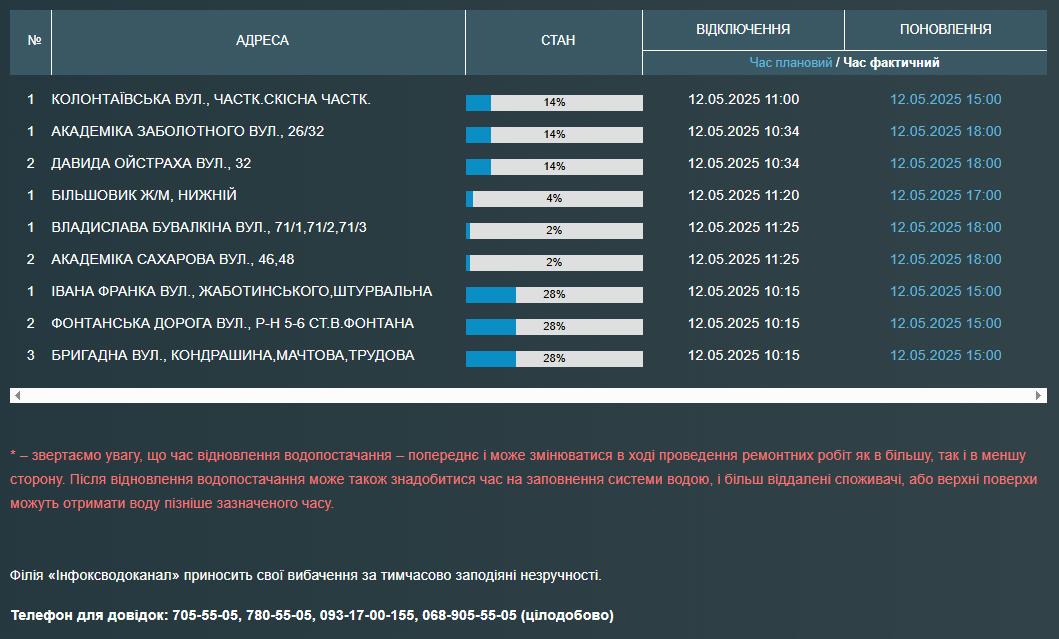Click restoration time for Бригадна вул. row
1059x639 pixels.
945,355
